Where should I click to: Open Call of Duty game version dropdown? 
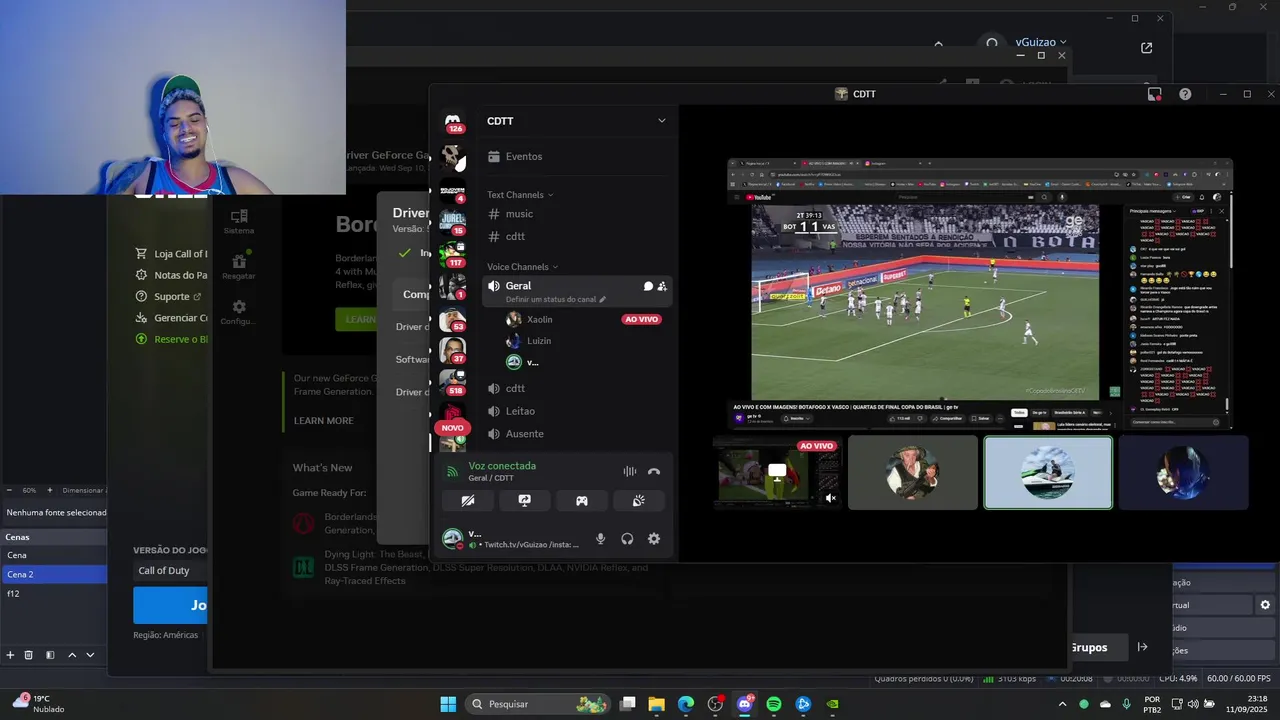[x=170, y=571]
